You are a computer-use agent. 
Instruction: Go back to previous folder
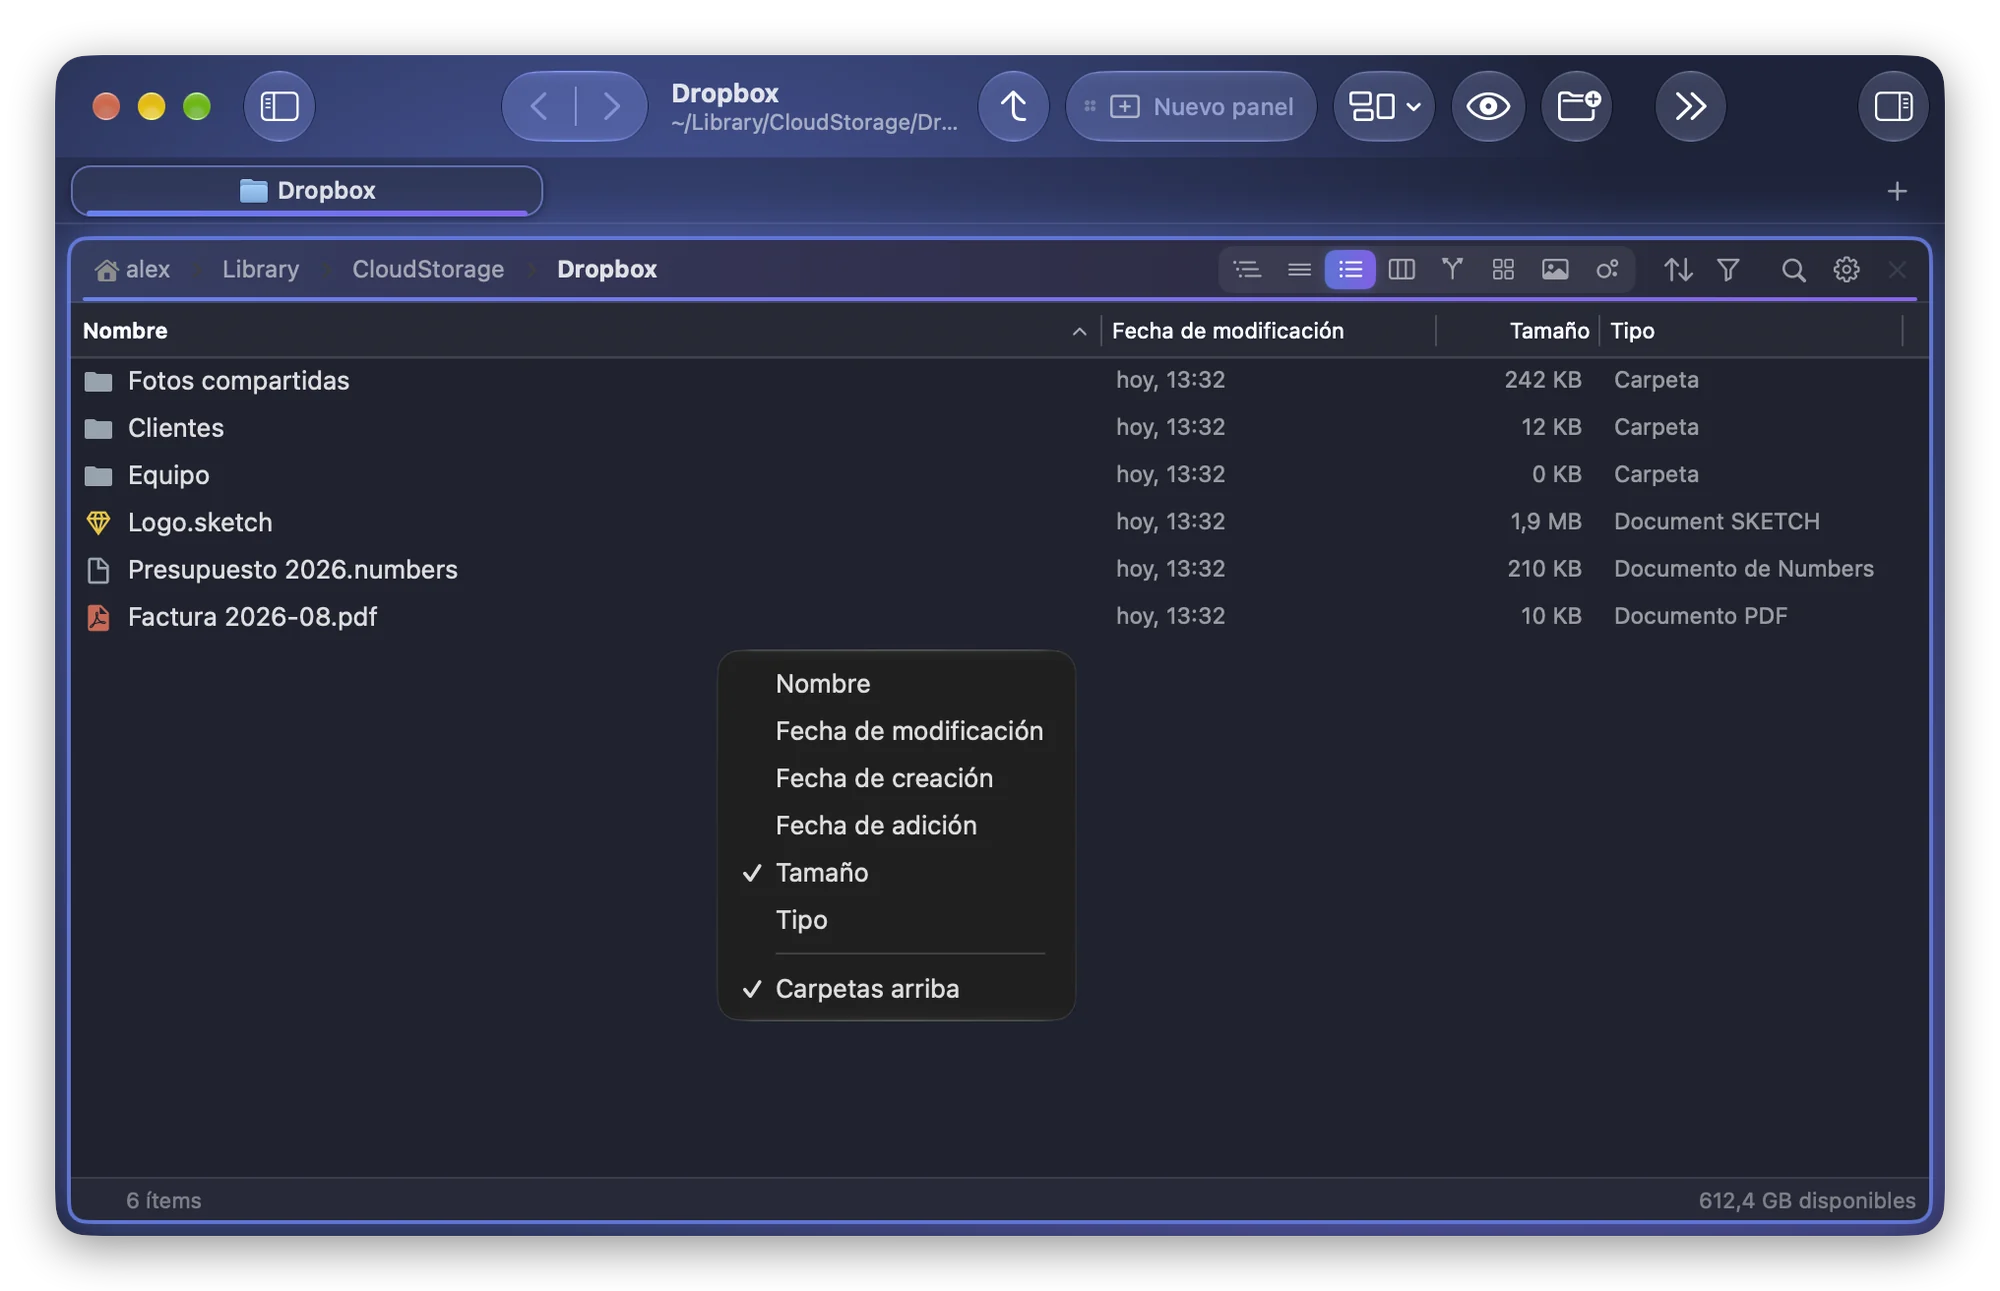coord(539,106)
